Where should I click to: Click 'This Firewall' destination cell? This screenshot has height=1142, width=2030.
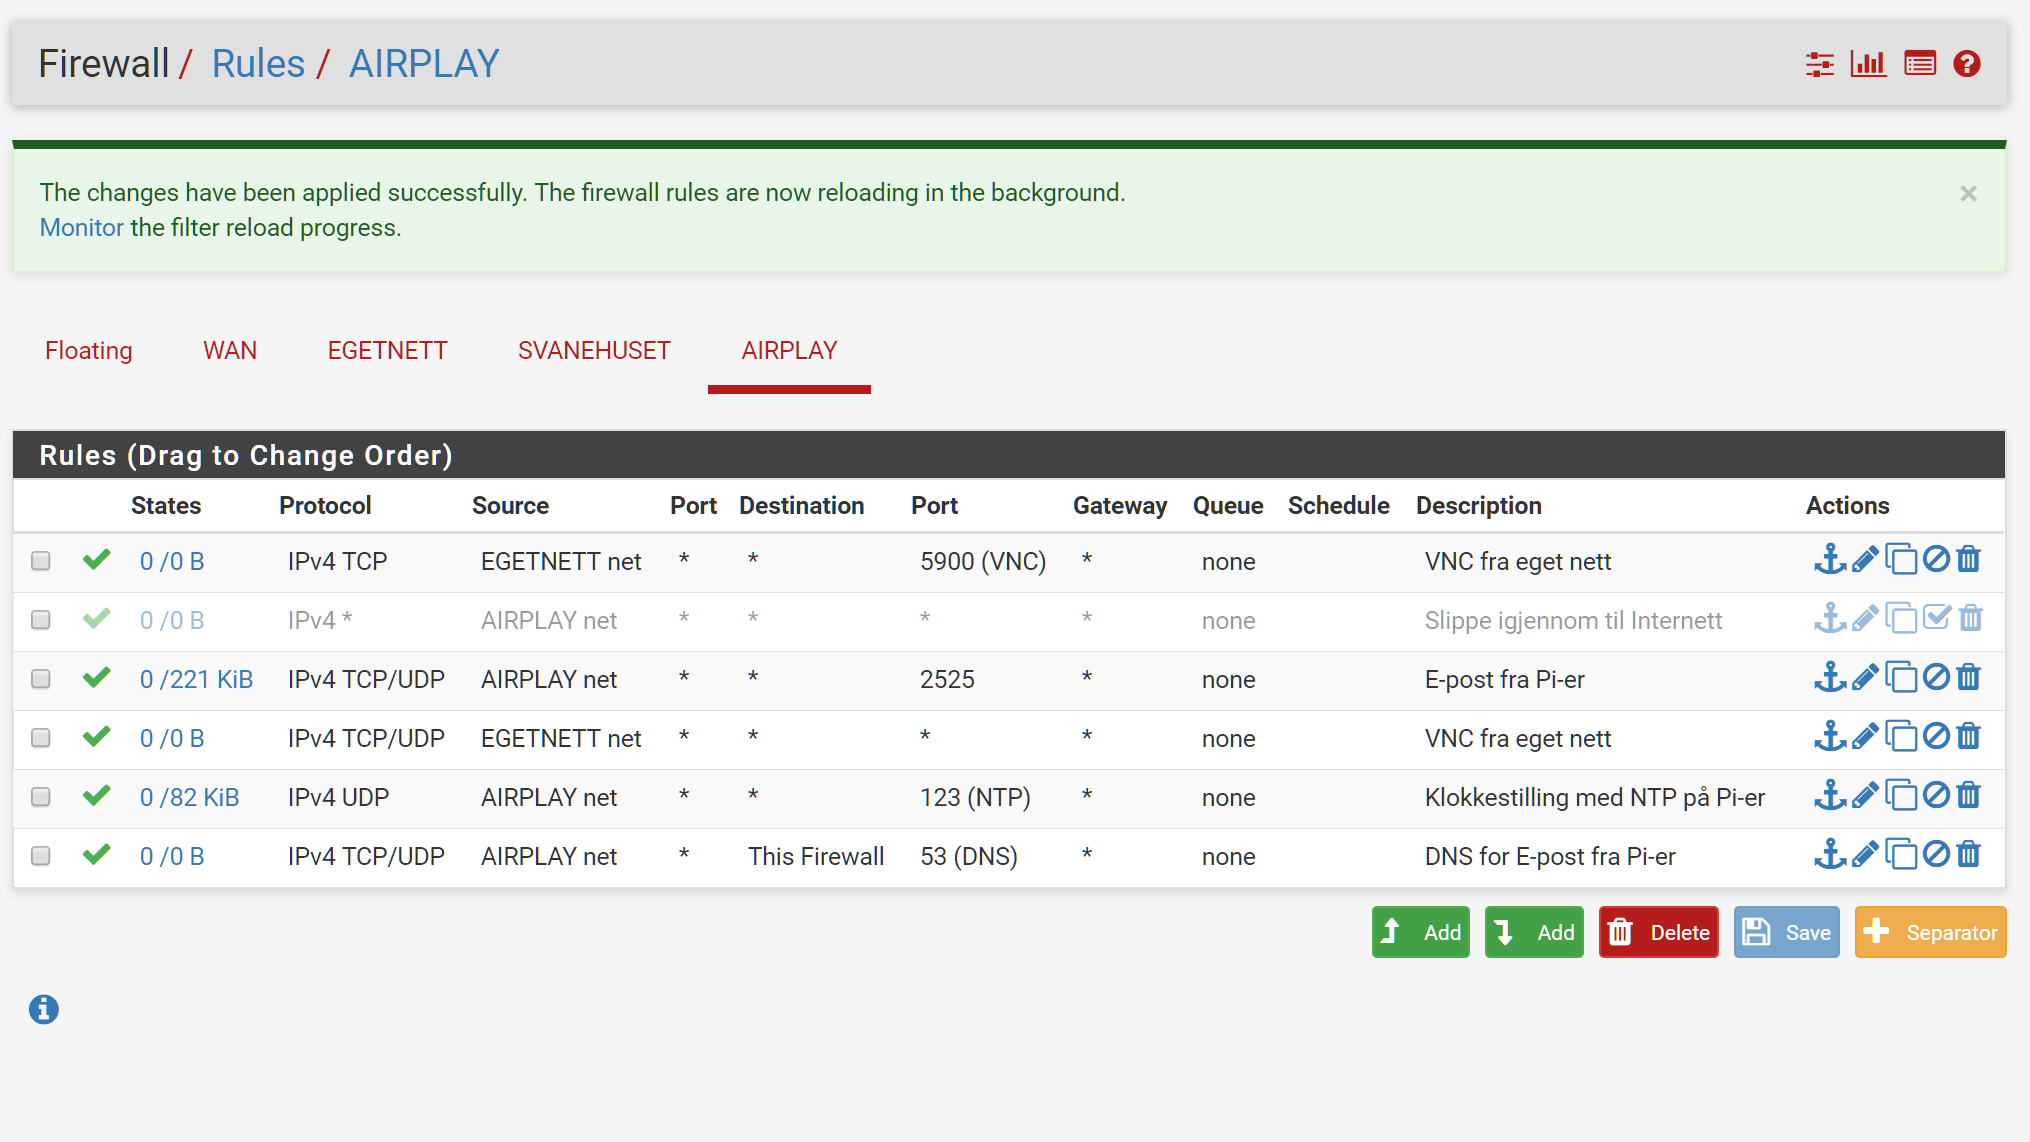pos(816,857)
